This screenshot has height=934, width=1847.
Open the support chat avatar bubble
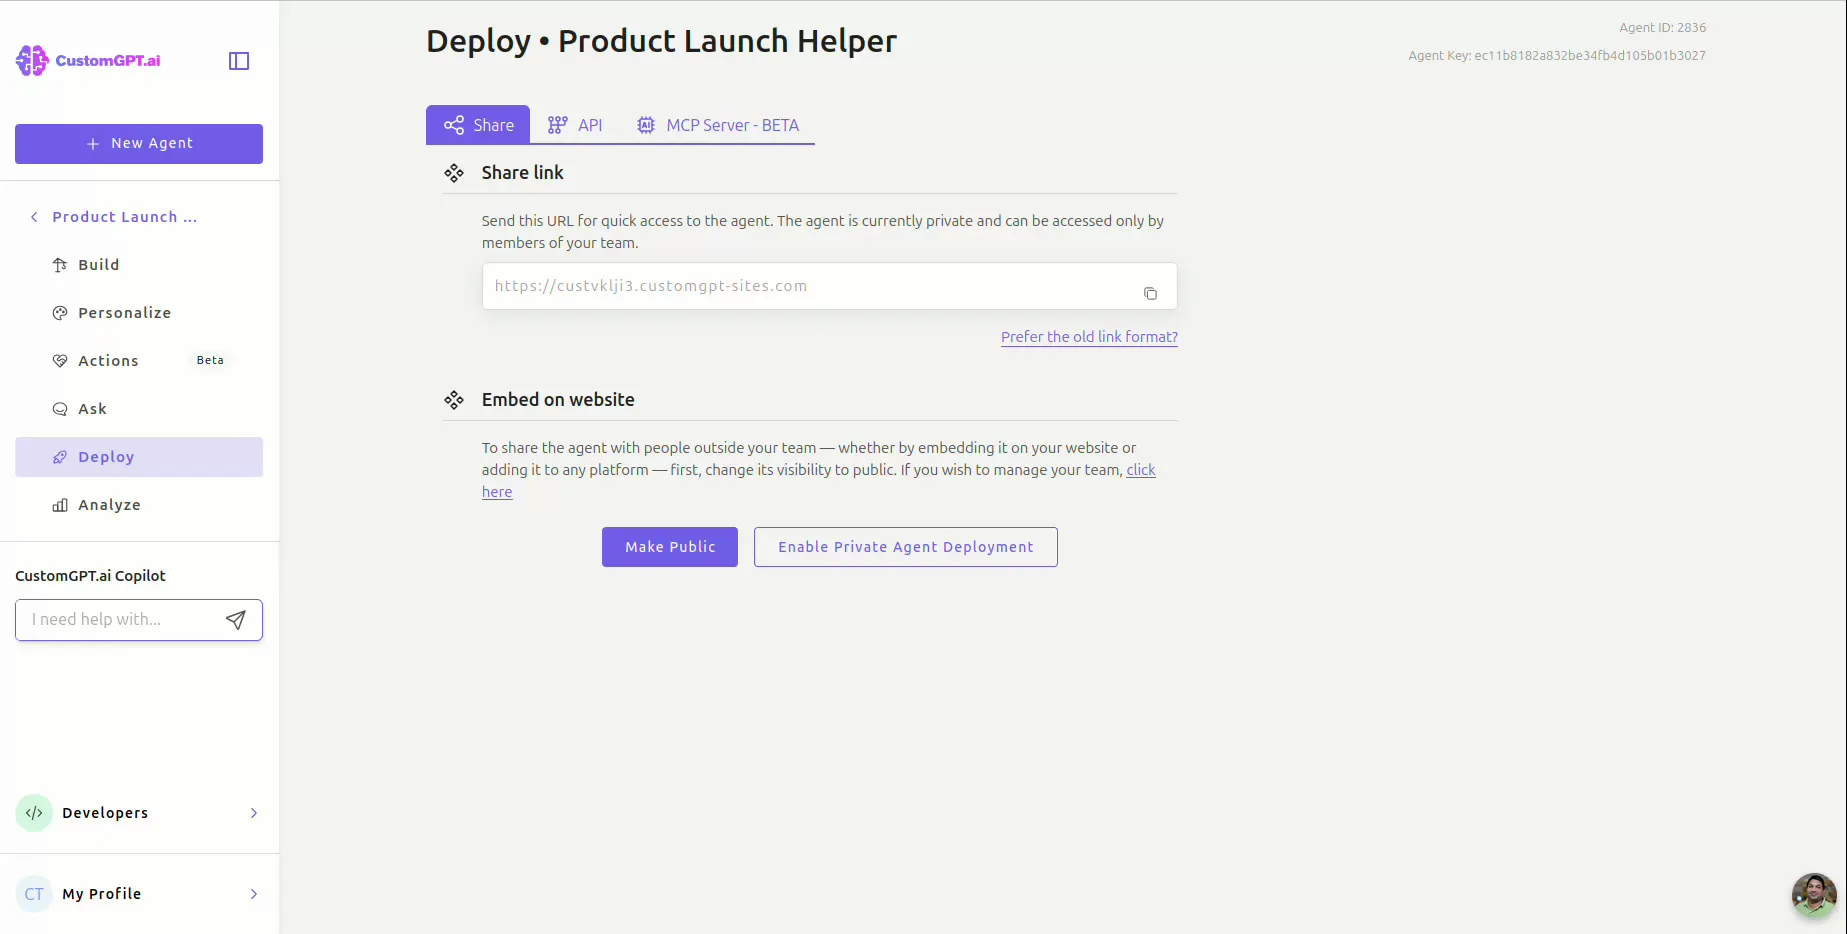[1814, 895]
